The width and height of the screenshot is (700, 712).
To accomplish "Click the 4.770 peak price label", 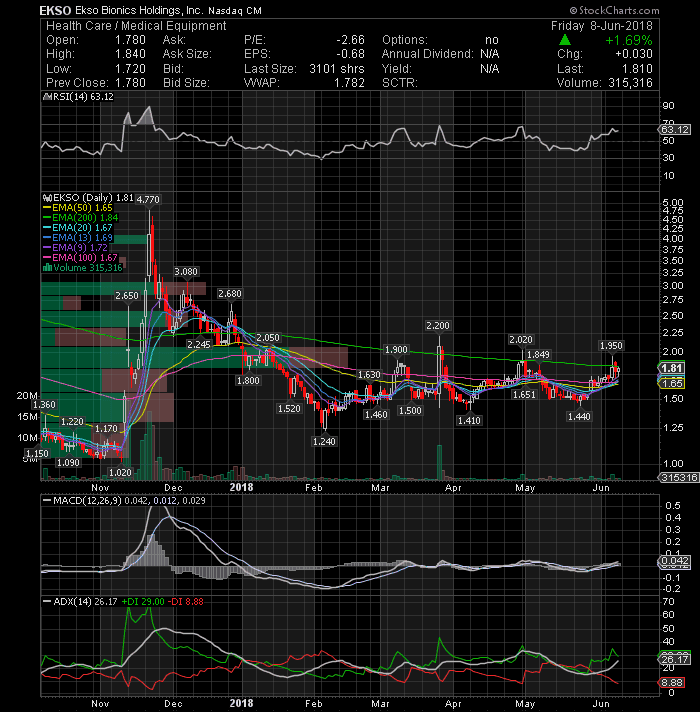I will tap(148, 199).
